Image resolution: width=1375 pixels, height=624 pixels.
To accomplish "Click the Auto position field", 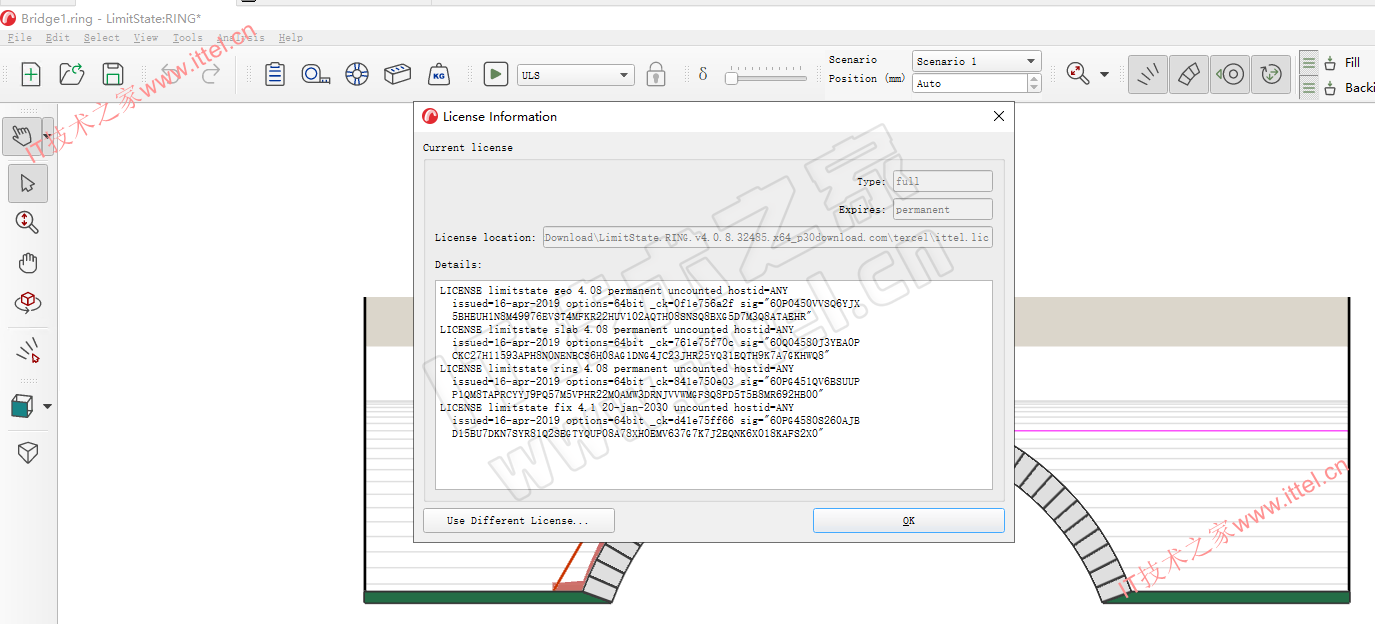I will pyautogui.click(x=970, y=84).
